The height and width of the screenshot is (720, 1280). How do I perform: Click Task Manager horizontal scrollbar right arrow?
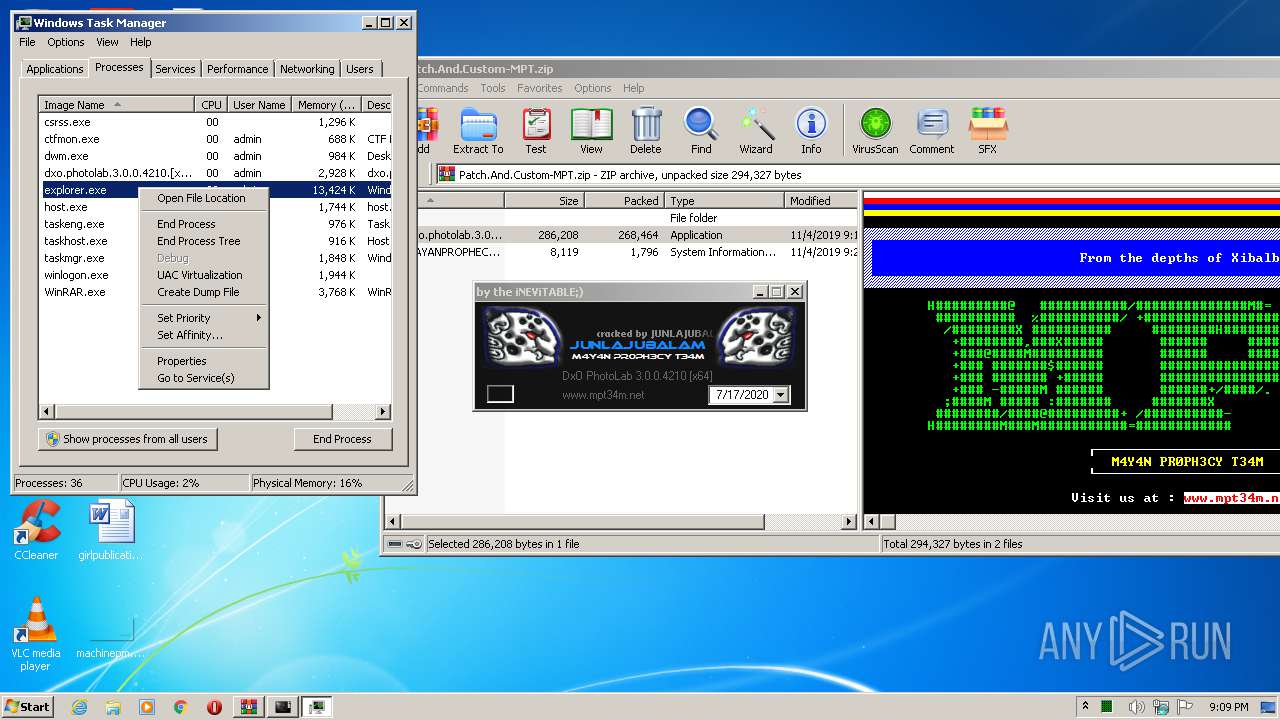pyautogui.click(x=382, y=412)
